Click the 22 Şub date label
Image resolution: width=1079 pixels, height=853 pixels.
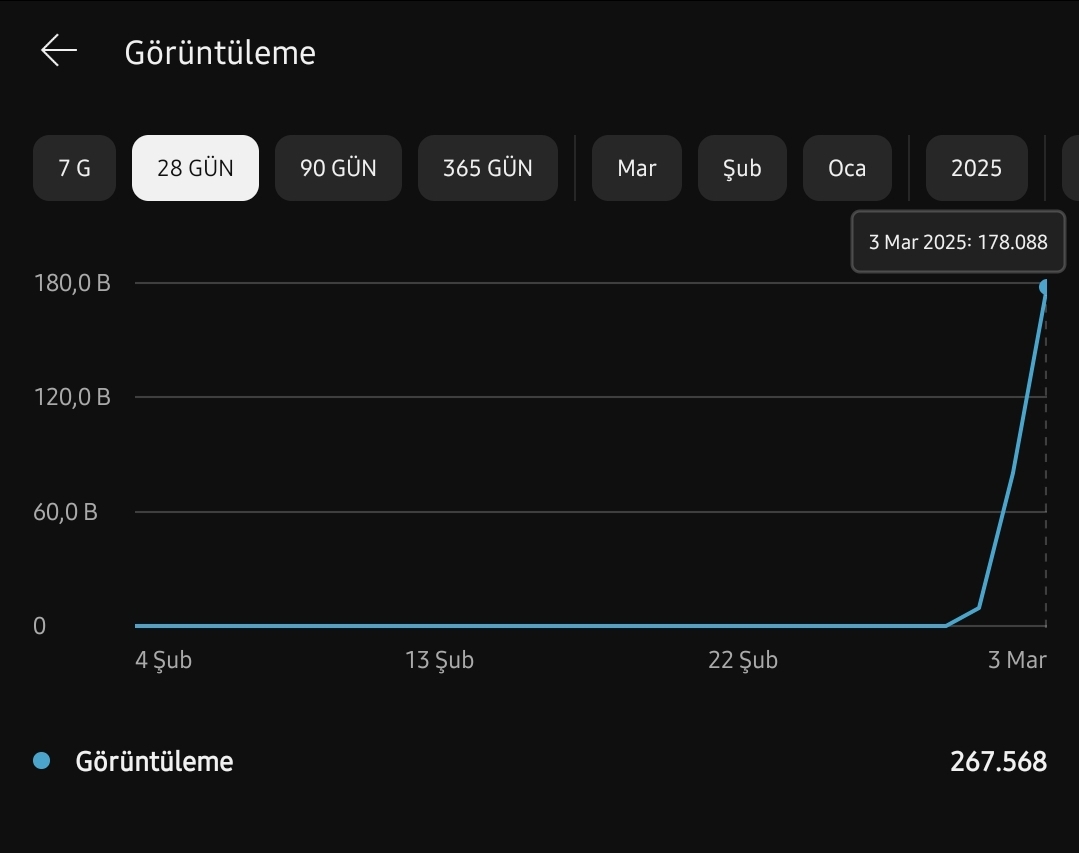pos(743,660)
